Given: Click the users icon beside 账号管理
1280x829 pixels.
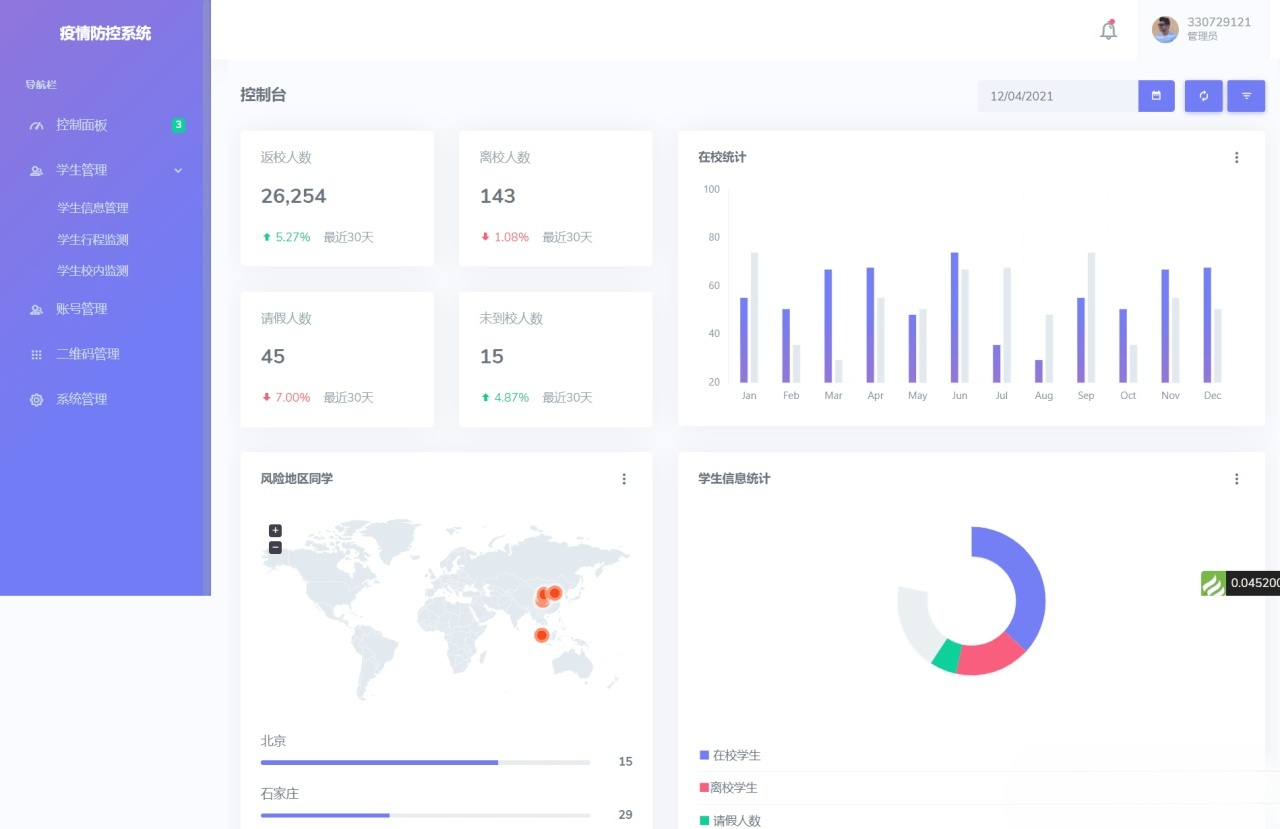Looking at the screenshot, I should [x=36, y=308].
